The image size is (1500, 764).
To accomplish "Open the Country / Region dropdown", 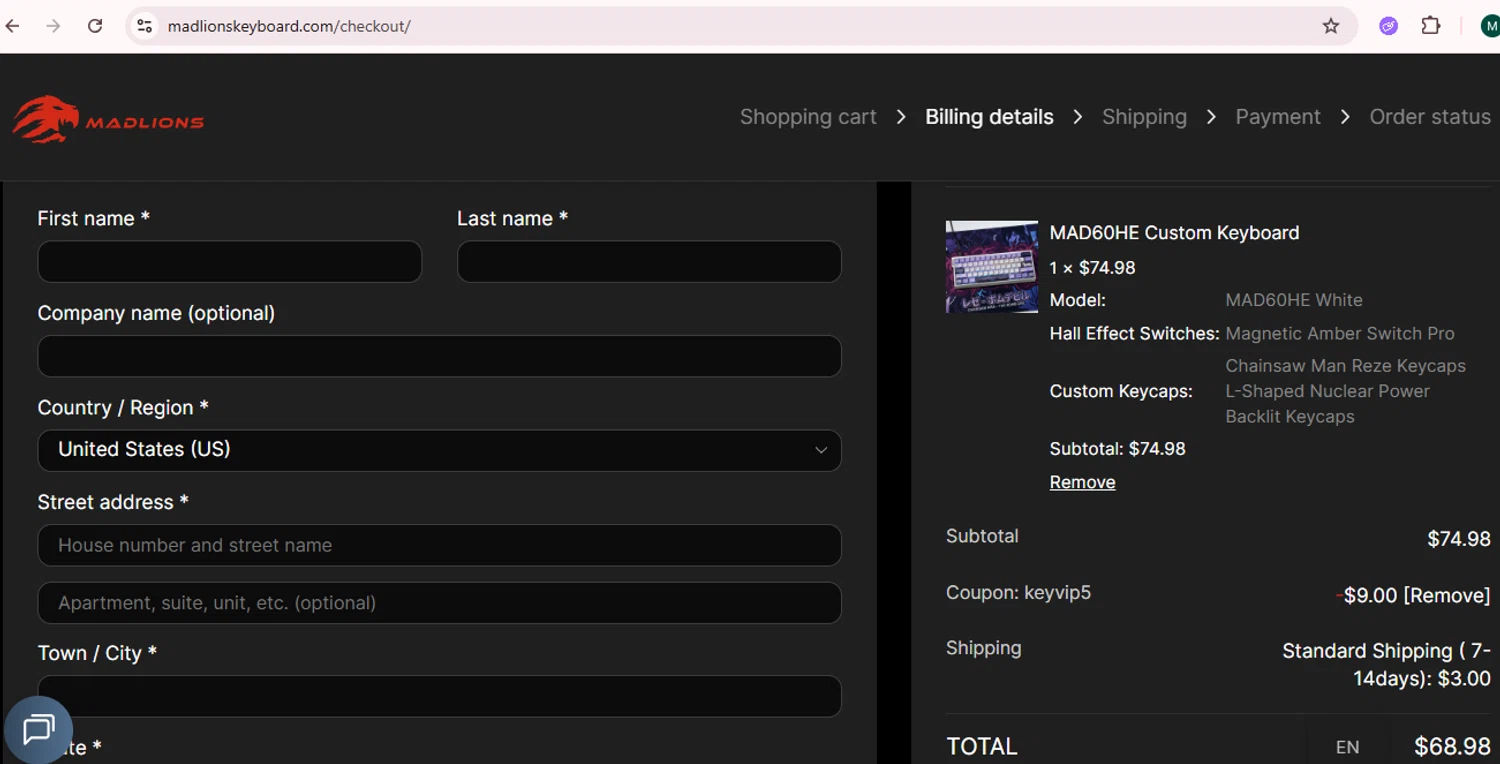I will 439,450.
